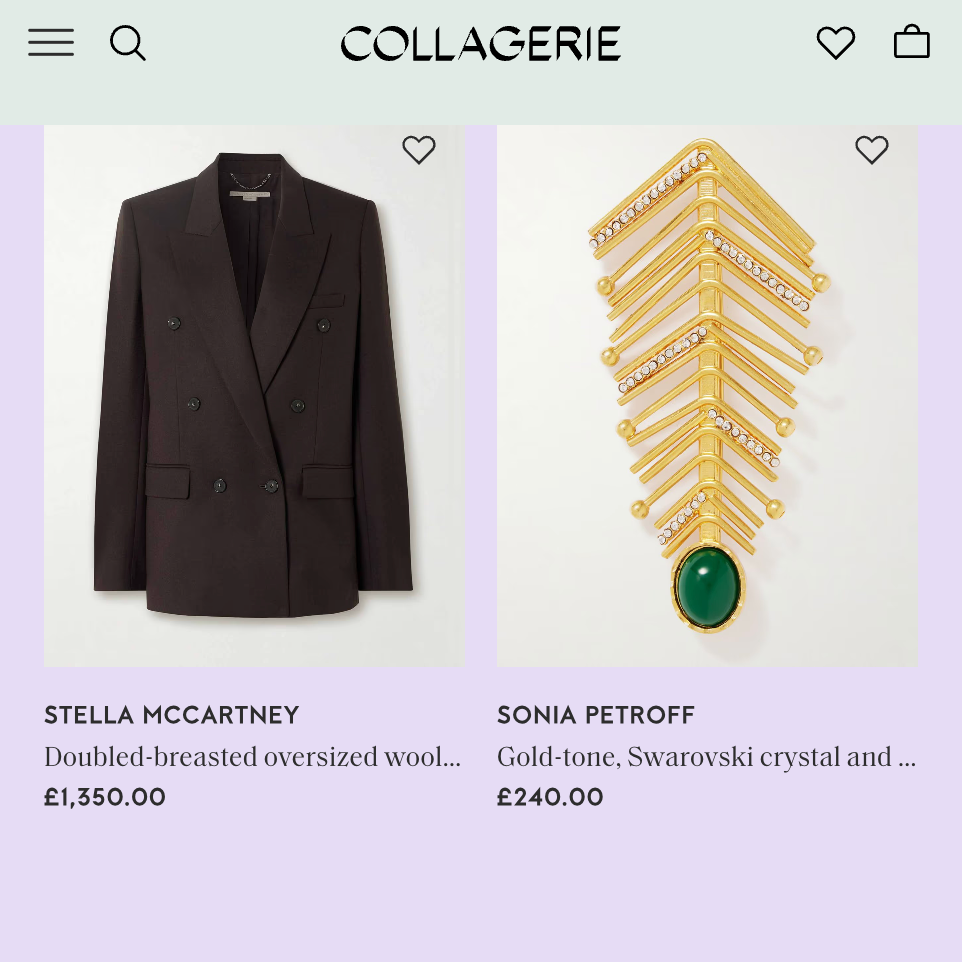Viewport: 962px width, 962px height.
Task: Click the Stella McCartney brand name
Action: (x=172, y=715)
